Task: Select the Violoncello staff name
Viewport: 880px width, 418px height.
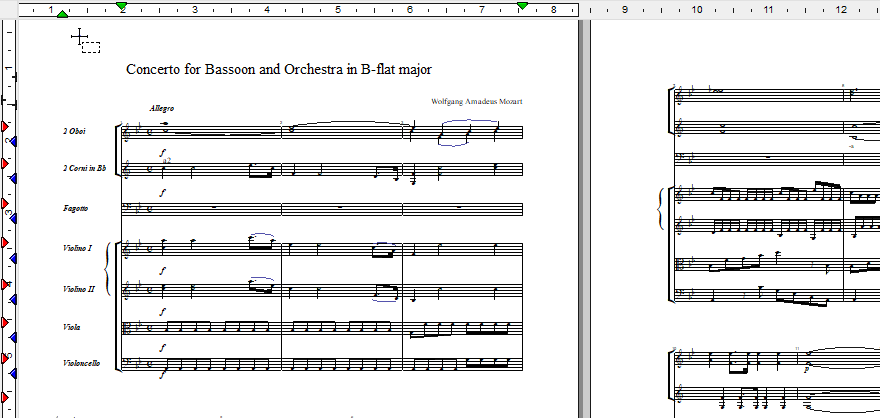Action: click(x=80, y=363)
